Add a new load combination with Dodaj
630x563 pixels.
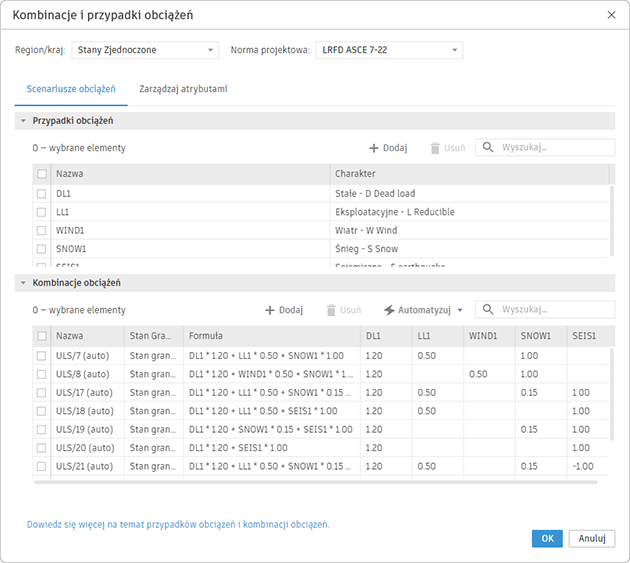[284, 310]
